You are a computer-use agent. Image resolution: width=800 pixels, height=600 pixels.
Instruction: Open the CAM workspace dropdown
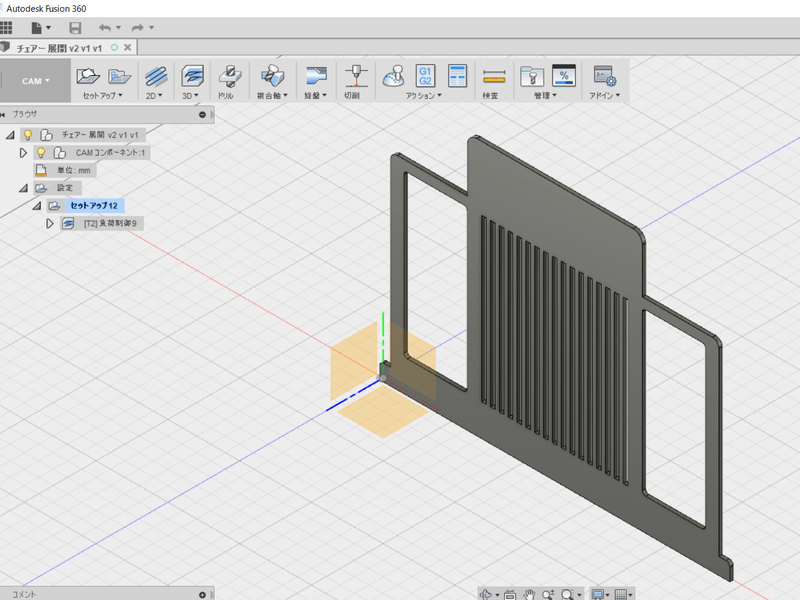36,80
